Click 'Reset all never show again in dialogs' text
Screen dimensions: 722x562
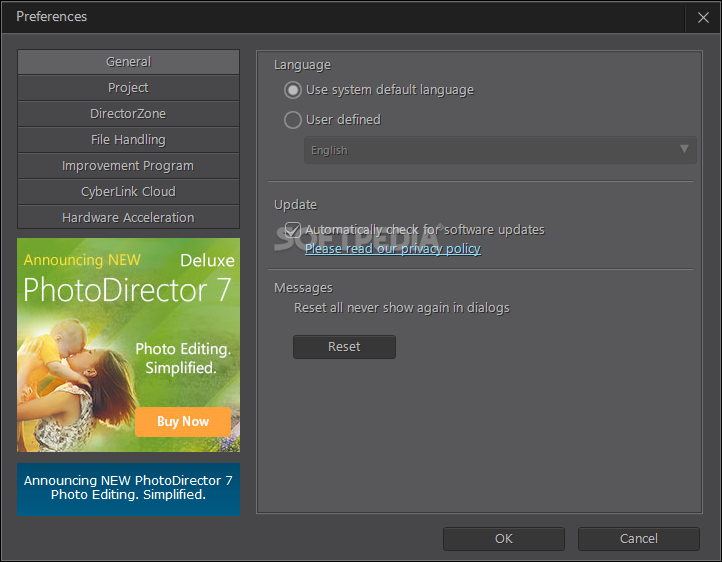(x=402, y=308)
